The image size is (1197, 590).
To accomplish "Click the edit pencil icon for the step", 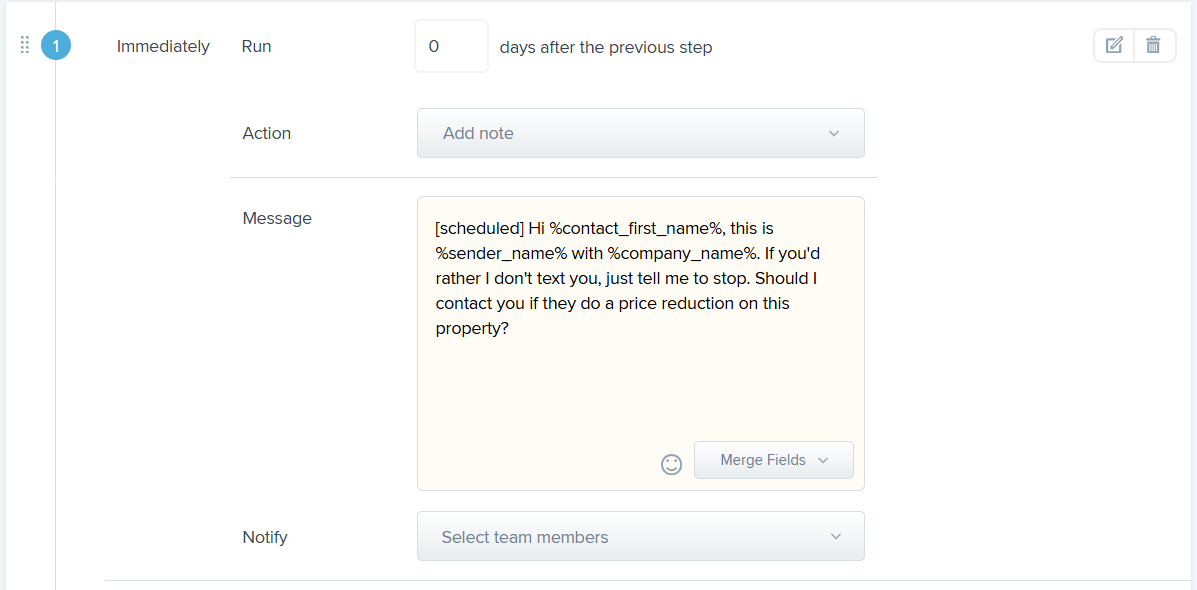I will (1114, 45).
